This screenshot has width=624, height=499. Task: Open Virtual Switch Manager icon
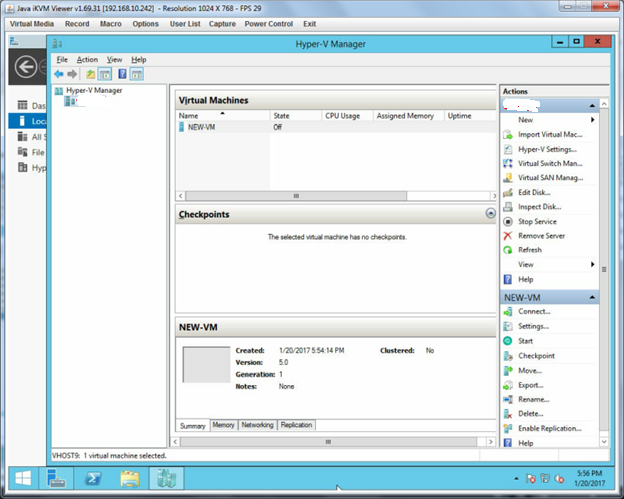pos(508,164)
